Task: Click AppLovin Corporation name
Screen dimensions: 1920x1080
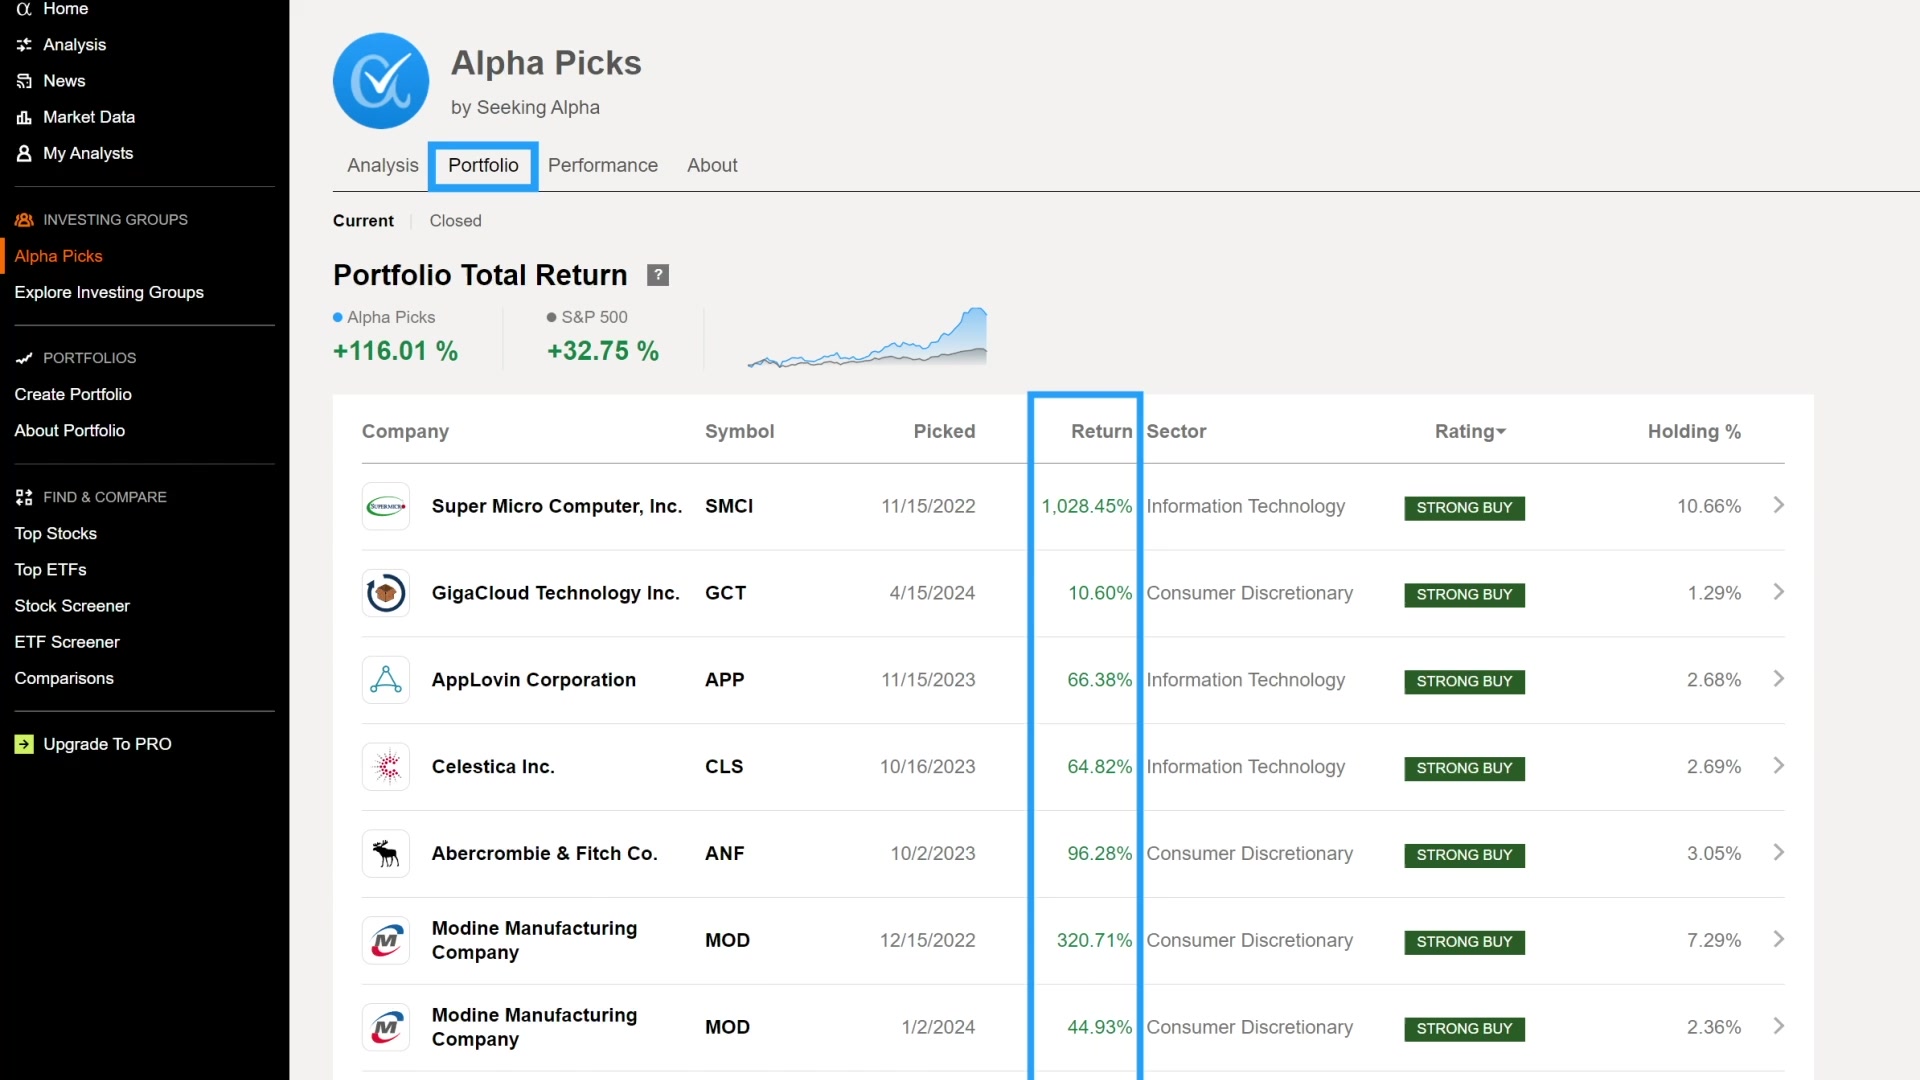Action: click(534, 680)
